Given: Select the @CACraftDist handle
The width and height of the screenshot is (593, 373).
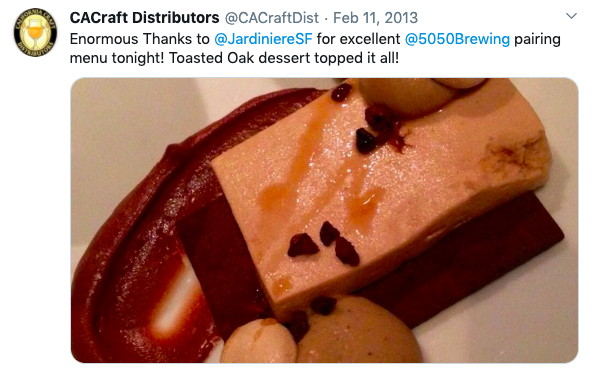Looking at the screenshot, I should click(x=272, y=18).
